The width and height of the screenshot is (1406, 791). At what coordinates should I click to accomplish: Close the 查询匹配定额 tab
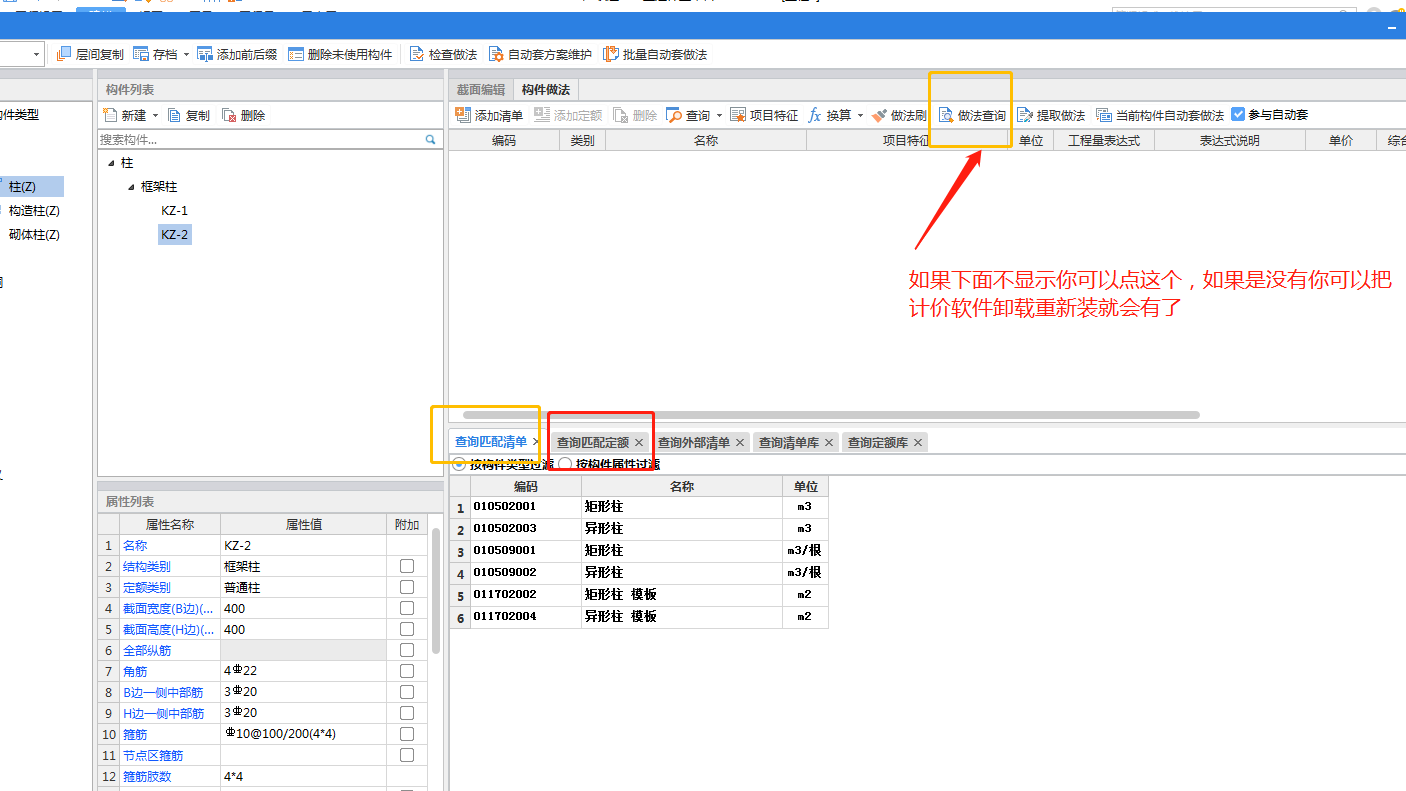tap(639, 442)
